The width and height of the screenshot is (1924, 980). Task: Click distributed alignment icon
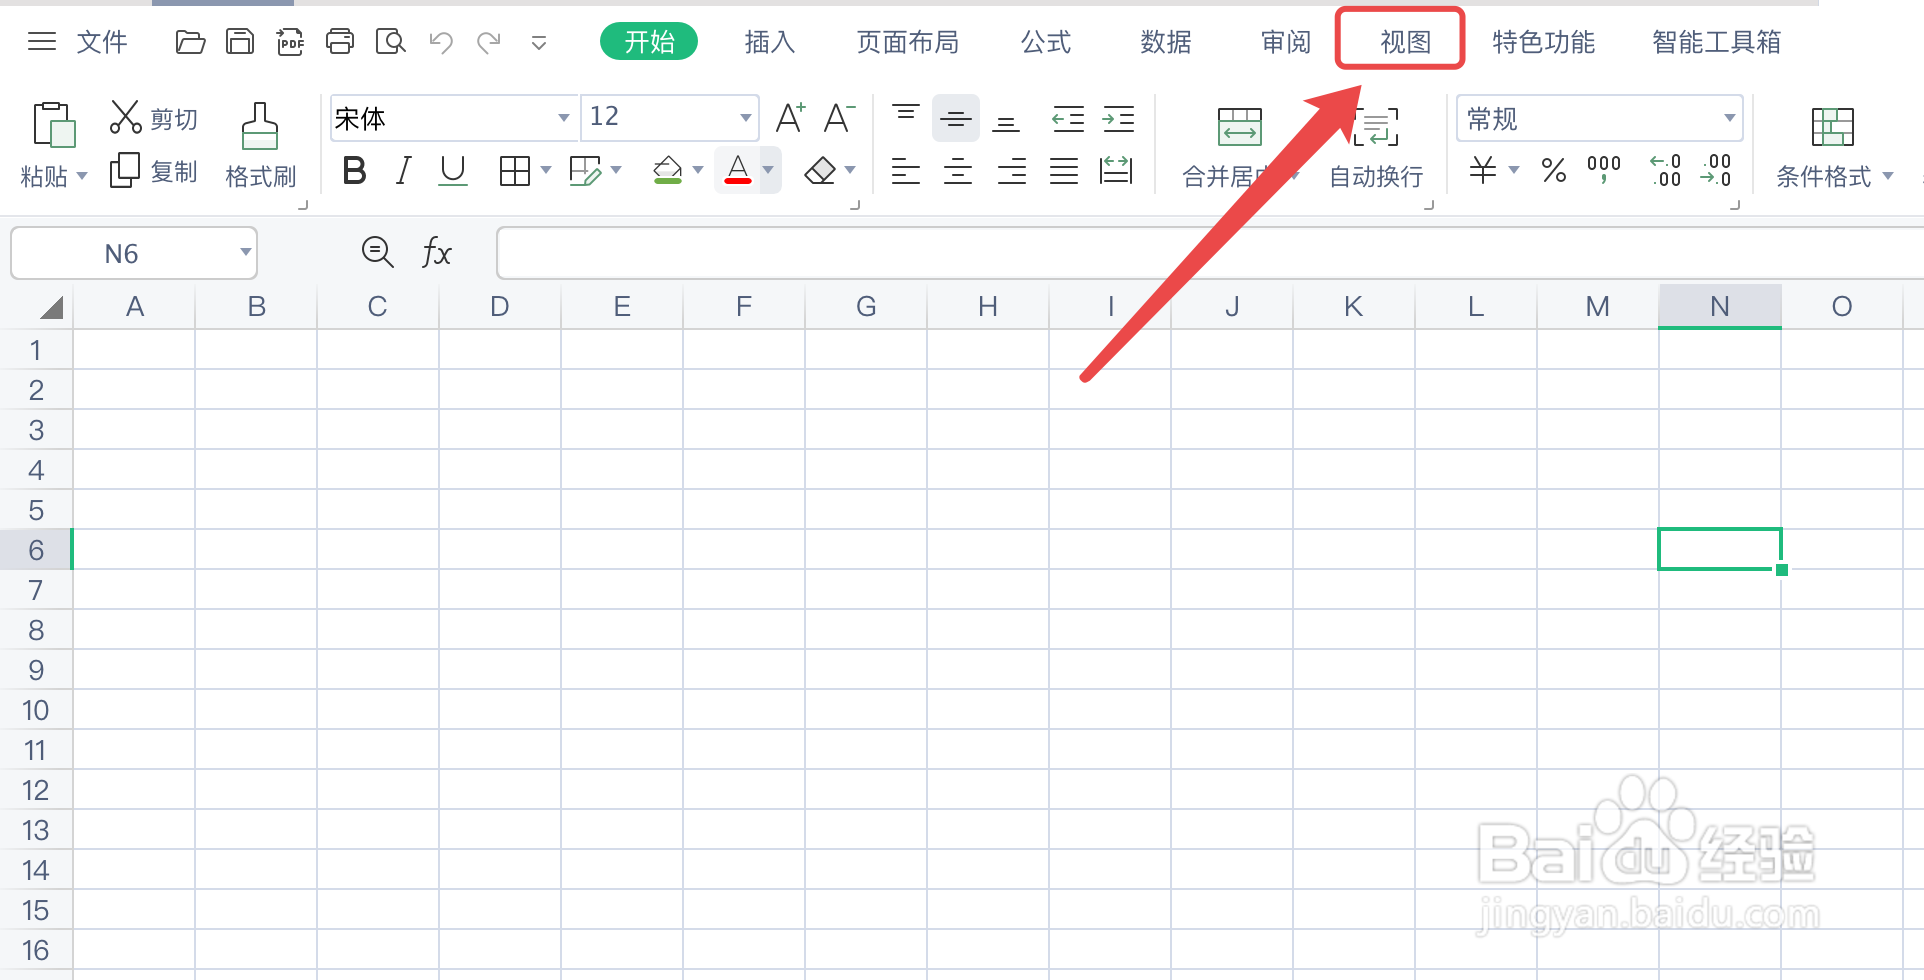1116,171
